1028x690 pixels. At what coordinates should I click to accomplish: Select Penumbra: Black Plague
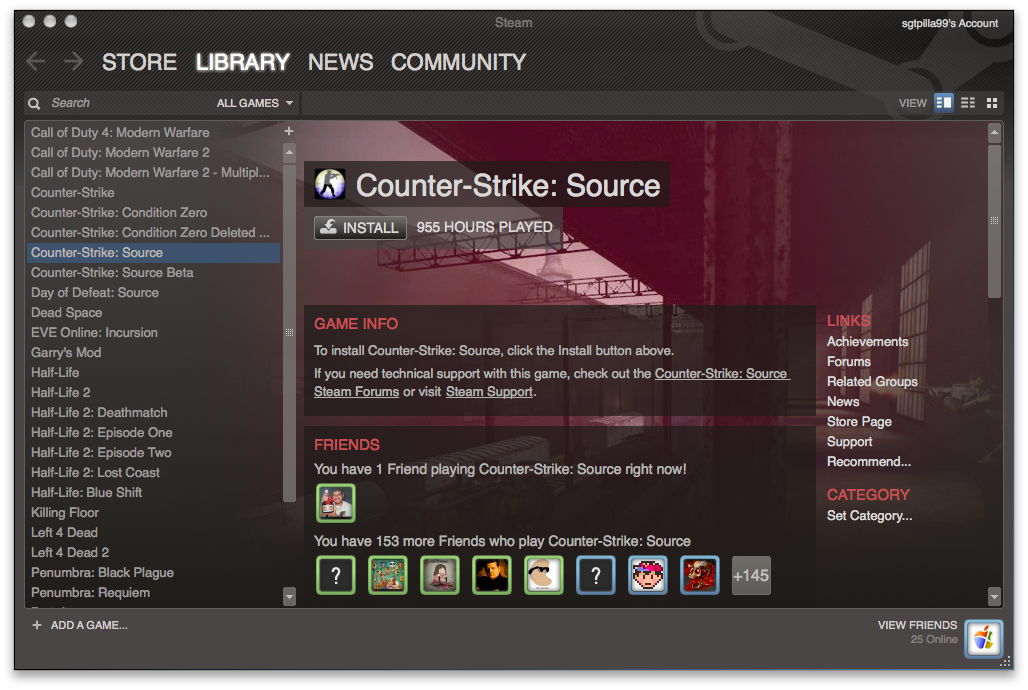point(153,573)
